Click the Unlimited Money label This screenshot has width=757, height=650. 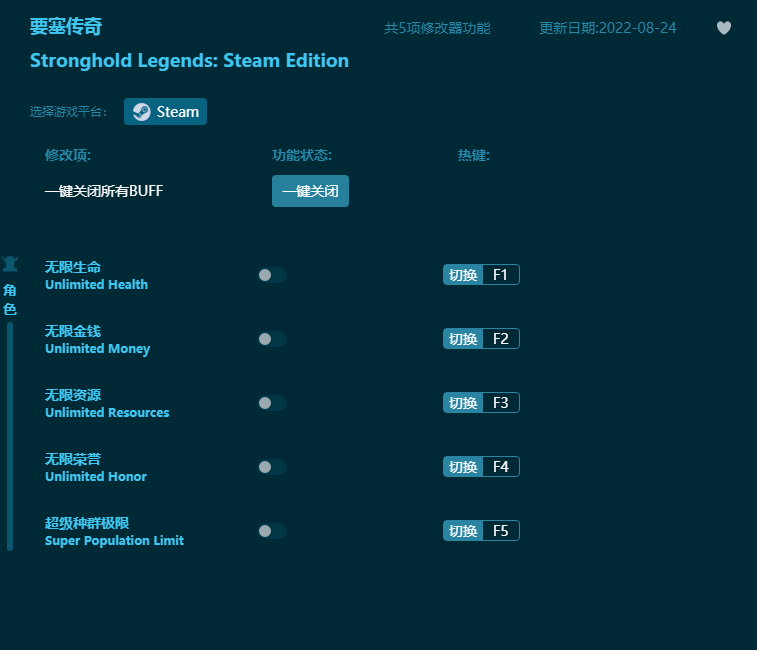point(98,349)
